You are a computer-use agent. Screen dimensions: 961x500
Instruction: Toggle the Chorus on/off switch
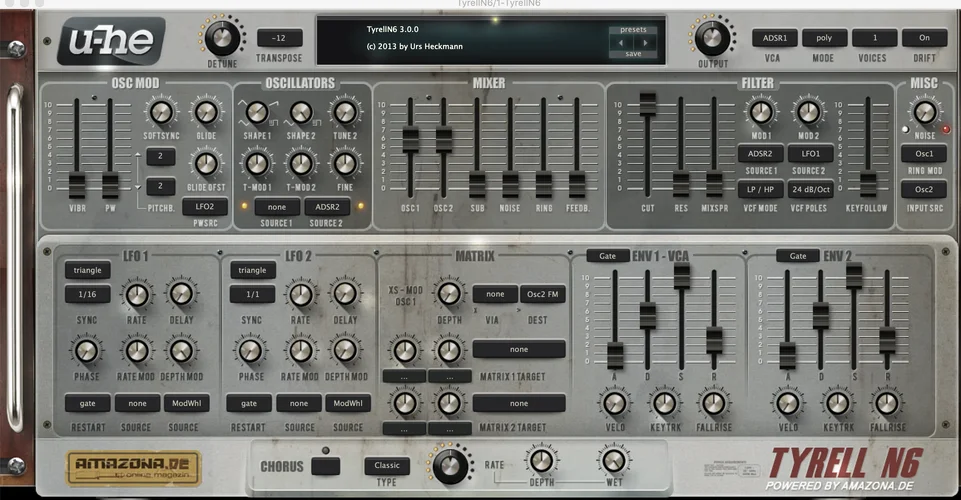pos(325,466)
